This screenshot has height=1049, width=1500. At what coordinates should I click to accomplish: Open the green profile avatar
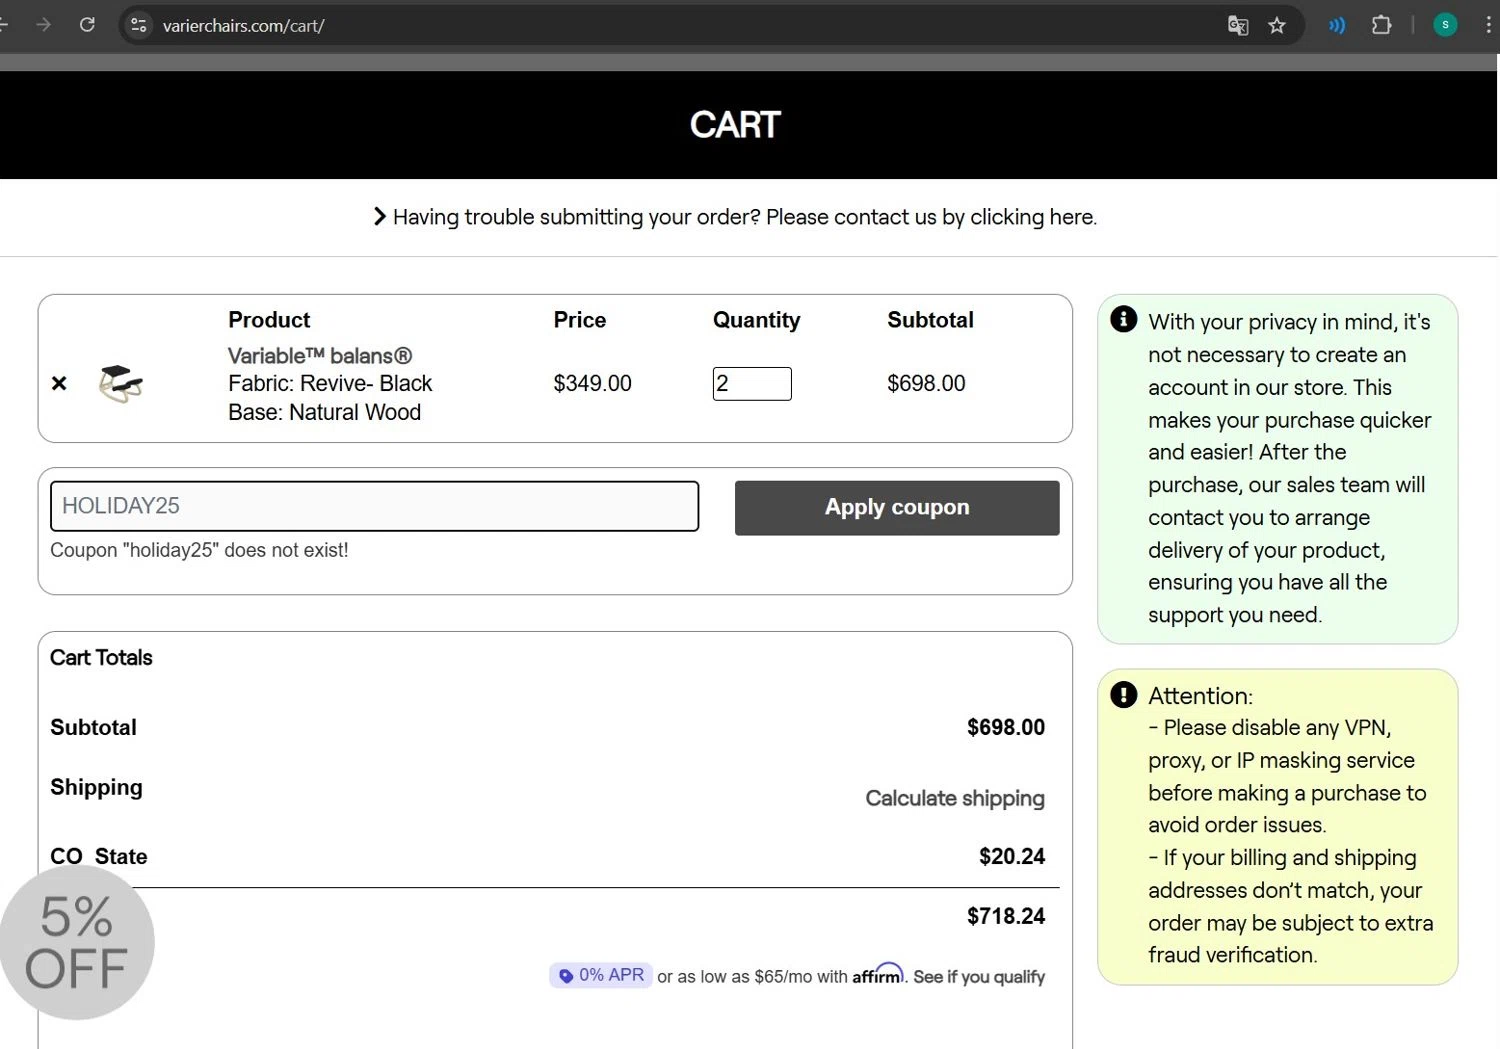(1445, 25)
